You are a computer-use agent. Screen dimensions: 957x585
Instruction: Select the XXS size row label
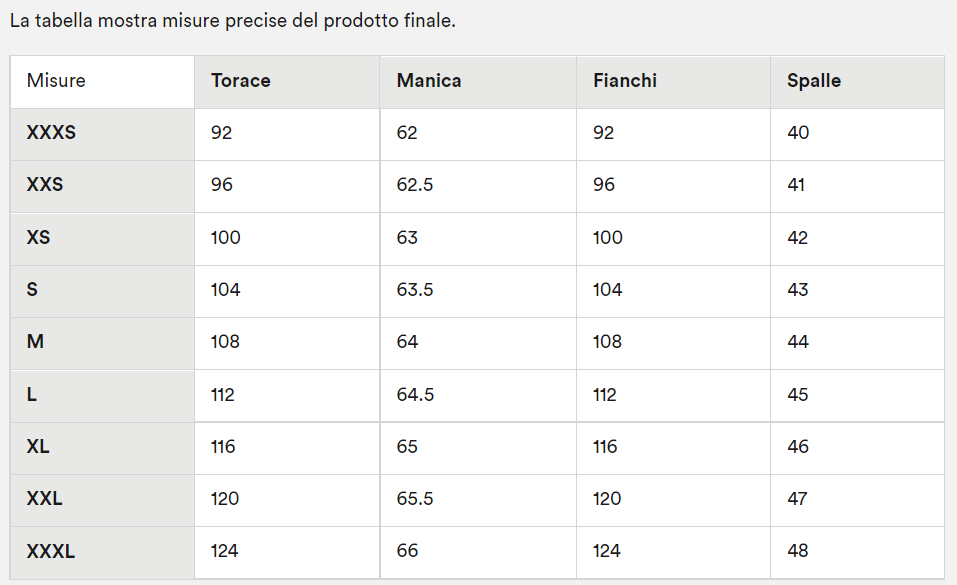(103, 186)
